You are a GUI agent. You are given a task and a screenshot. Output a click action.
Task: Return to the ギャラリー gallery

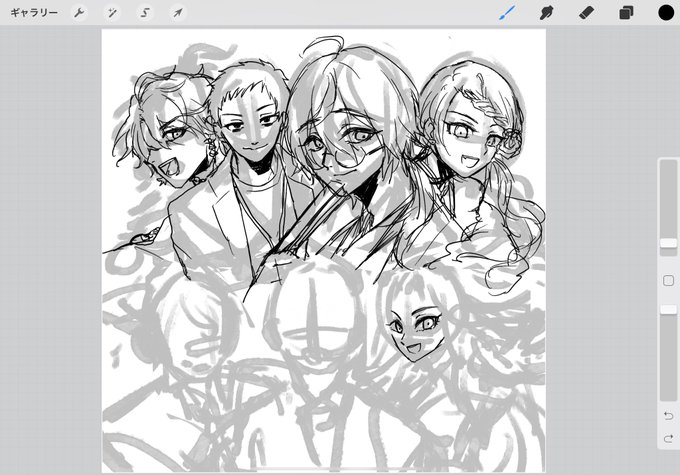click(34, 13)
